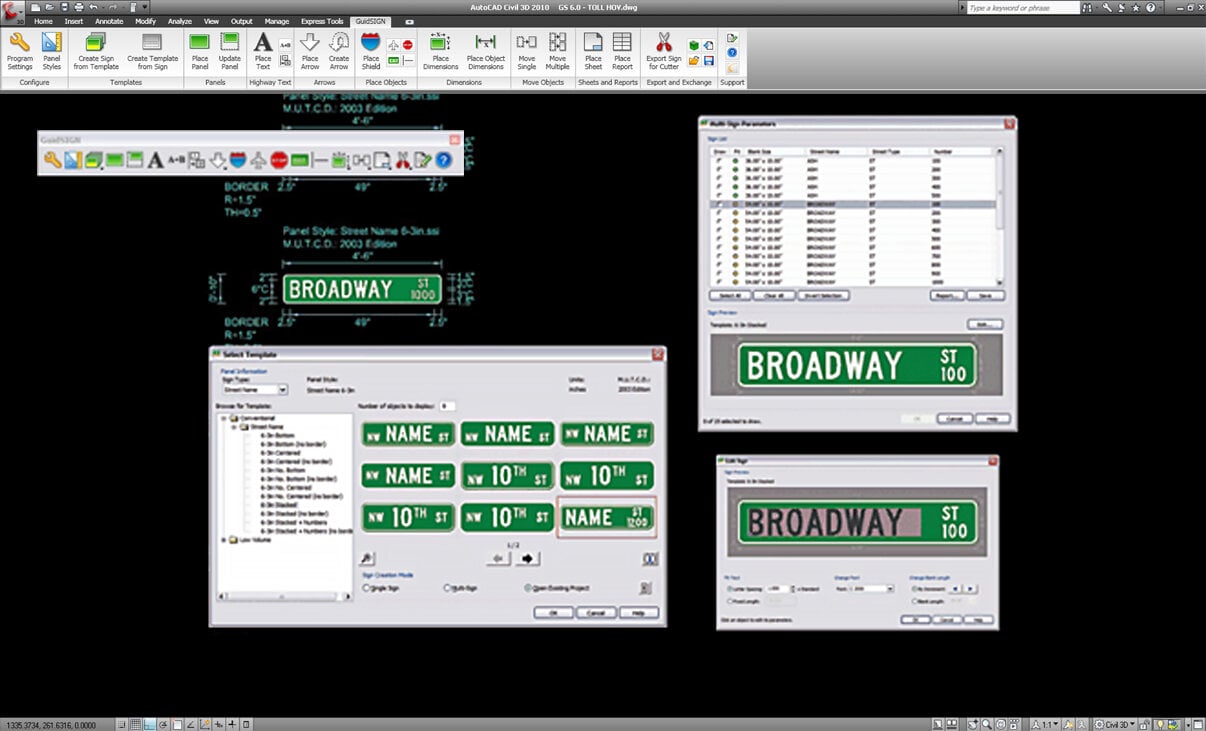Click stop sign icon in floating GuidSIGN toolbar
Screen dimensions: 1206x731
(279, 160)
